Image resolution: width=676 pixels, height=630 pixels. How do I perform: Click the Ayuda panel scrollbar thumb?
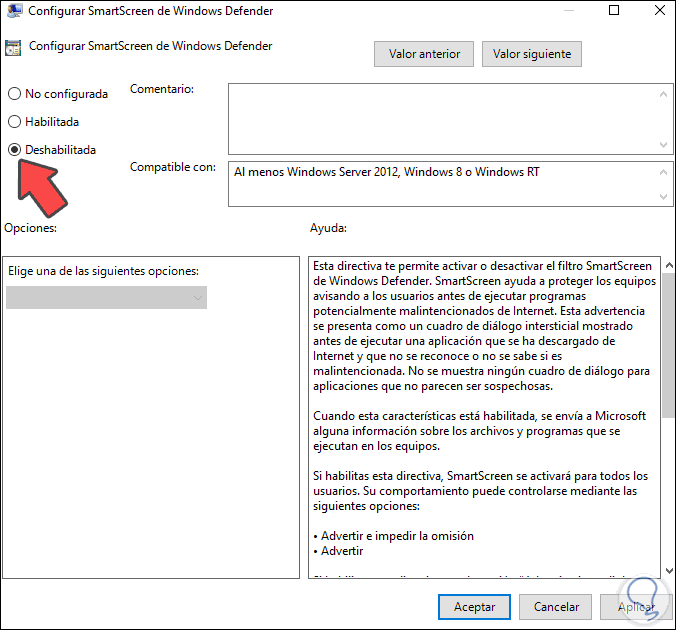(669, 345)
